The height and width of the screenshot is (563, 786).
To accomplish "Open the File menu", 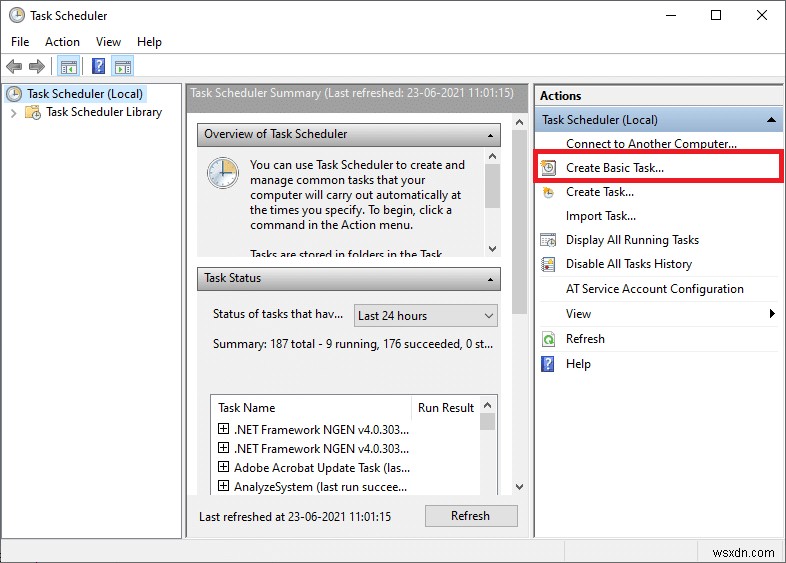I will coord(20,42).
